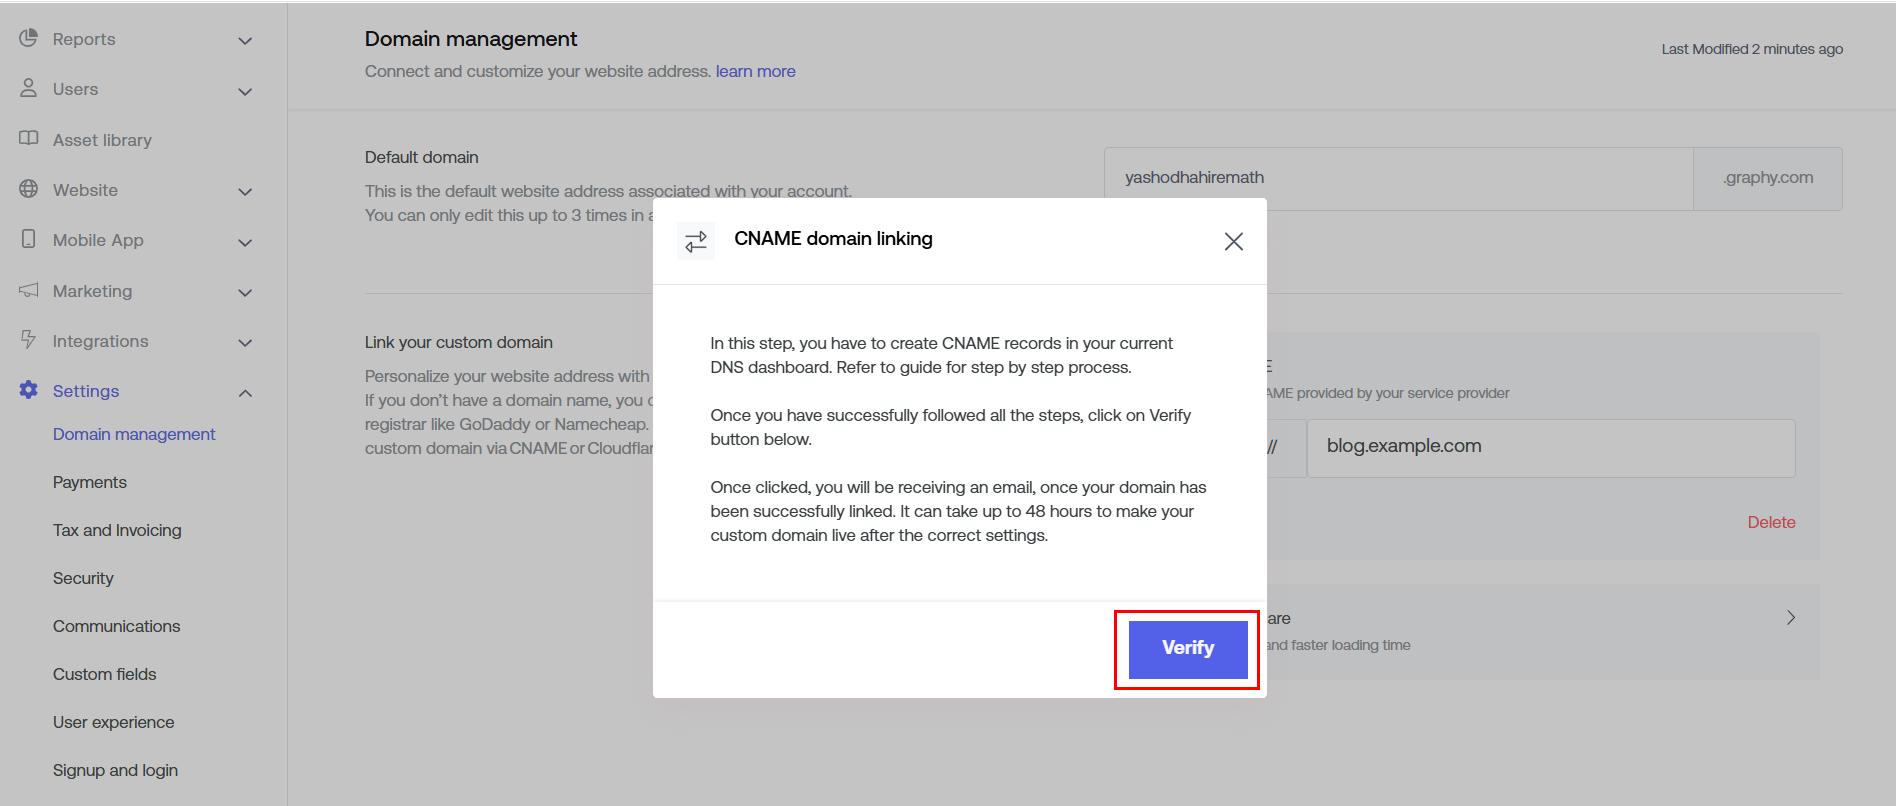1896x806 pixels.
Task: Collapse the Settings section chevron
Action: tap(245, 393)
